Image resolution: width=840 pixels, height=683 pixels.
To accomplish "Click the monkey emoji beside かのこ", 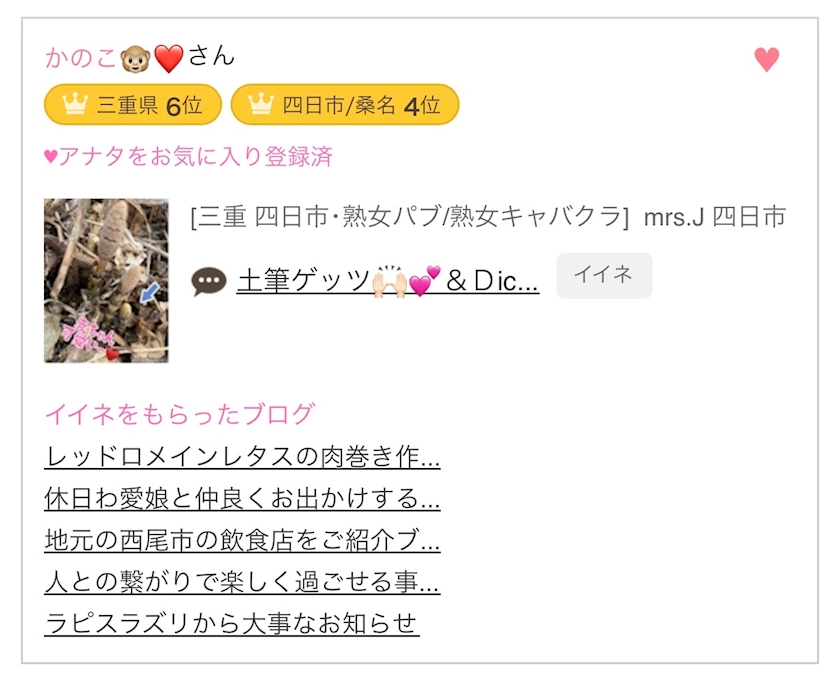I will [x=135, y=58].
